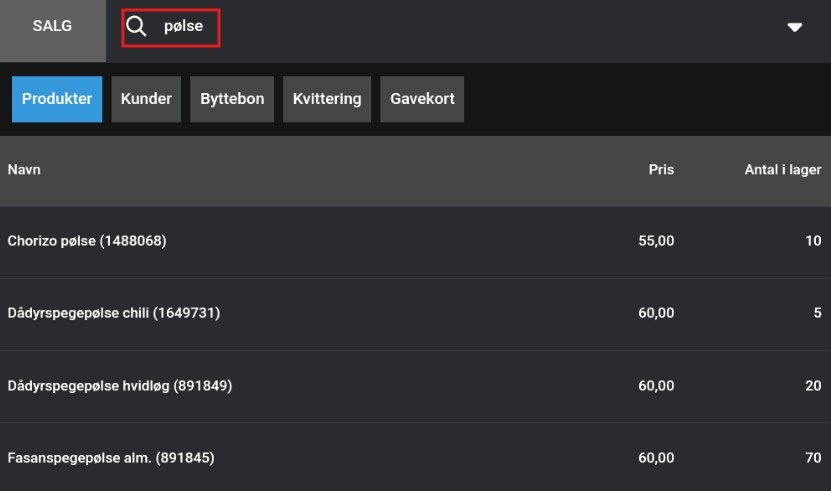Switch to the Kunder tab
The image size is (831, 491).
[x=146, y=99]
